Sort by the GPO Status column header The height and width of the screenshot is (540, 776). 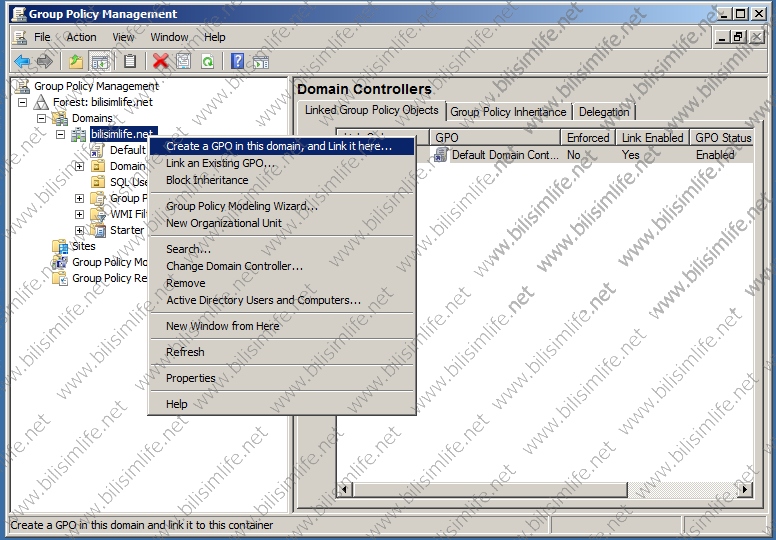(722, 138)
